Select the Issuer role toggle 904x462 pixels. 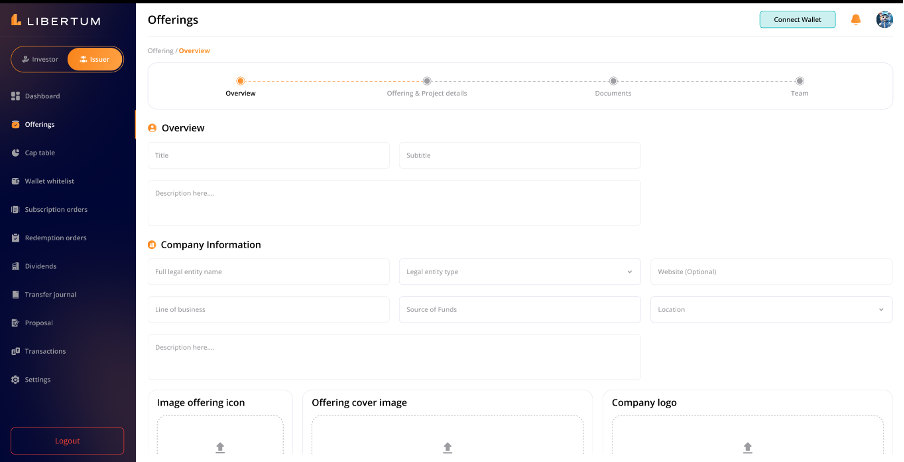pyautogui.click(x=95, y=59)
